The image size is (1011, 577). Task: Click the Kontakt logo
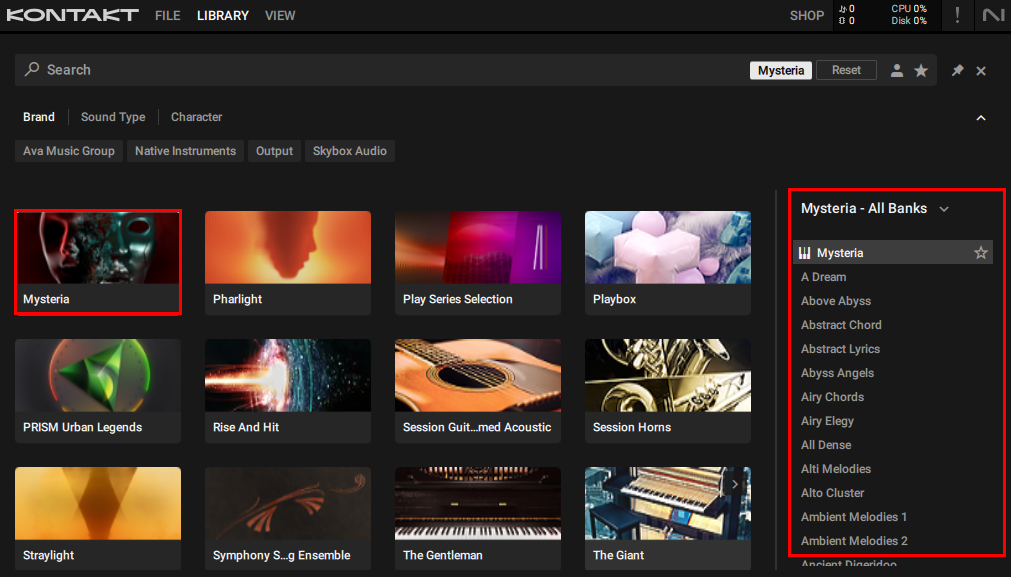click(x=72, y=15)
